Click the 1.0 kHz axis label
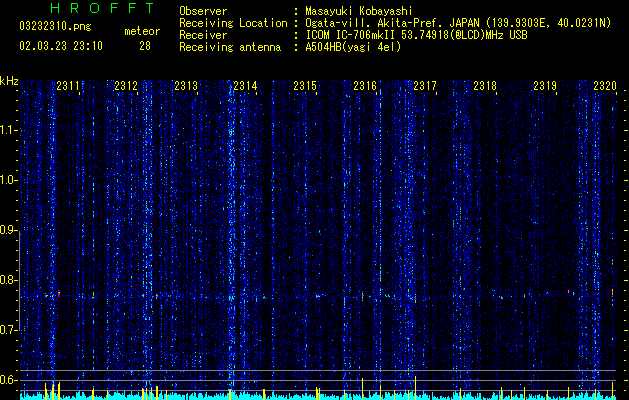Image resolution: width=629 pixels, height=400 pixels. pos(8,180)
